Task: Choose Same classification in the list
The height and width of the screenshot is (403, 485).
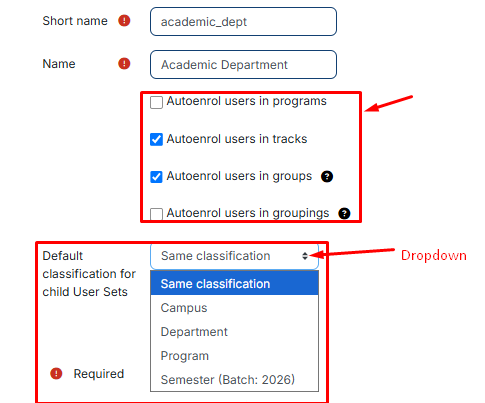Action: tap(234, 284)
